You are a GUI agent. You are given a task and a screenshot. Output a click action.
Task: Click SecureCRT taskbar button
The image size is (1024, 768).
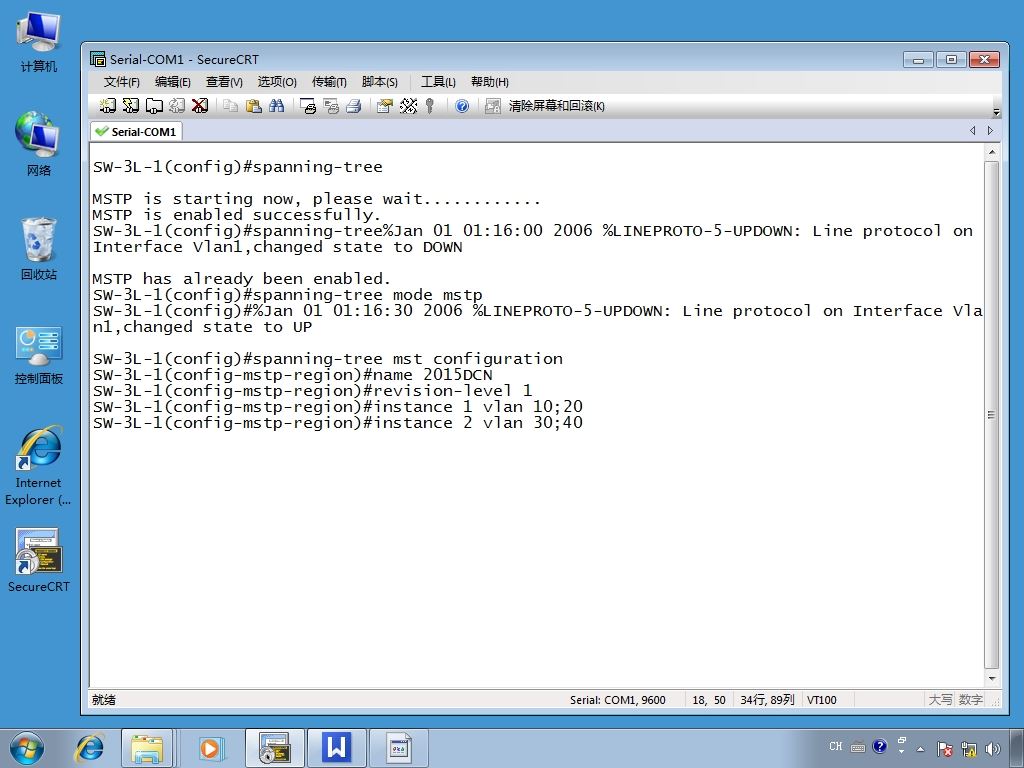pos(274,748)
